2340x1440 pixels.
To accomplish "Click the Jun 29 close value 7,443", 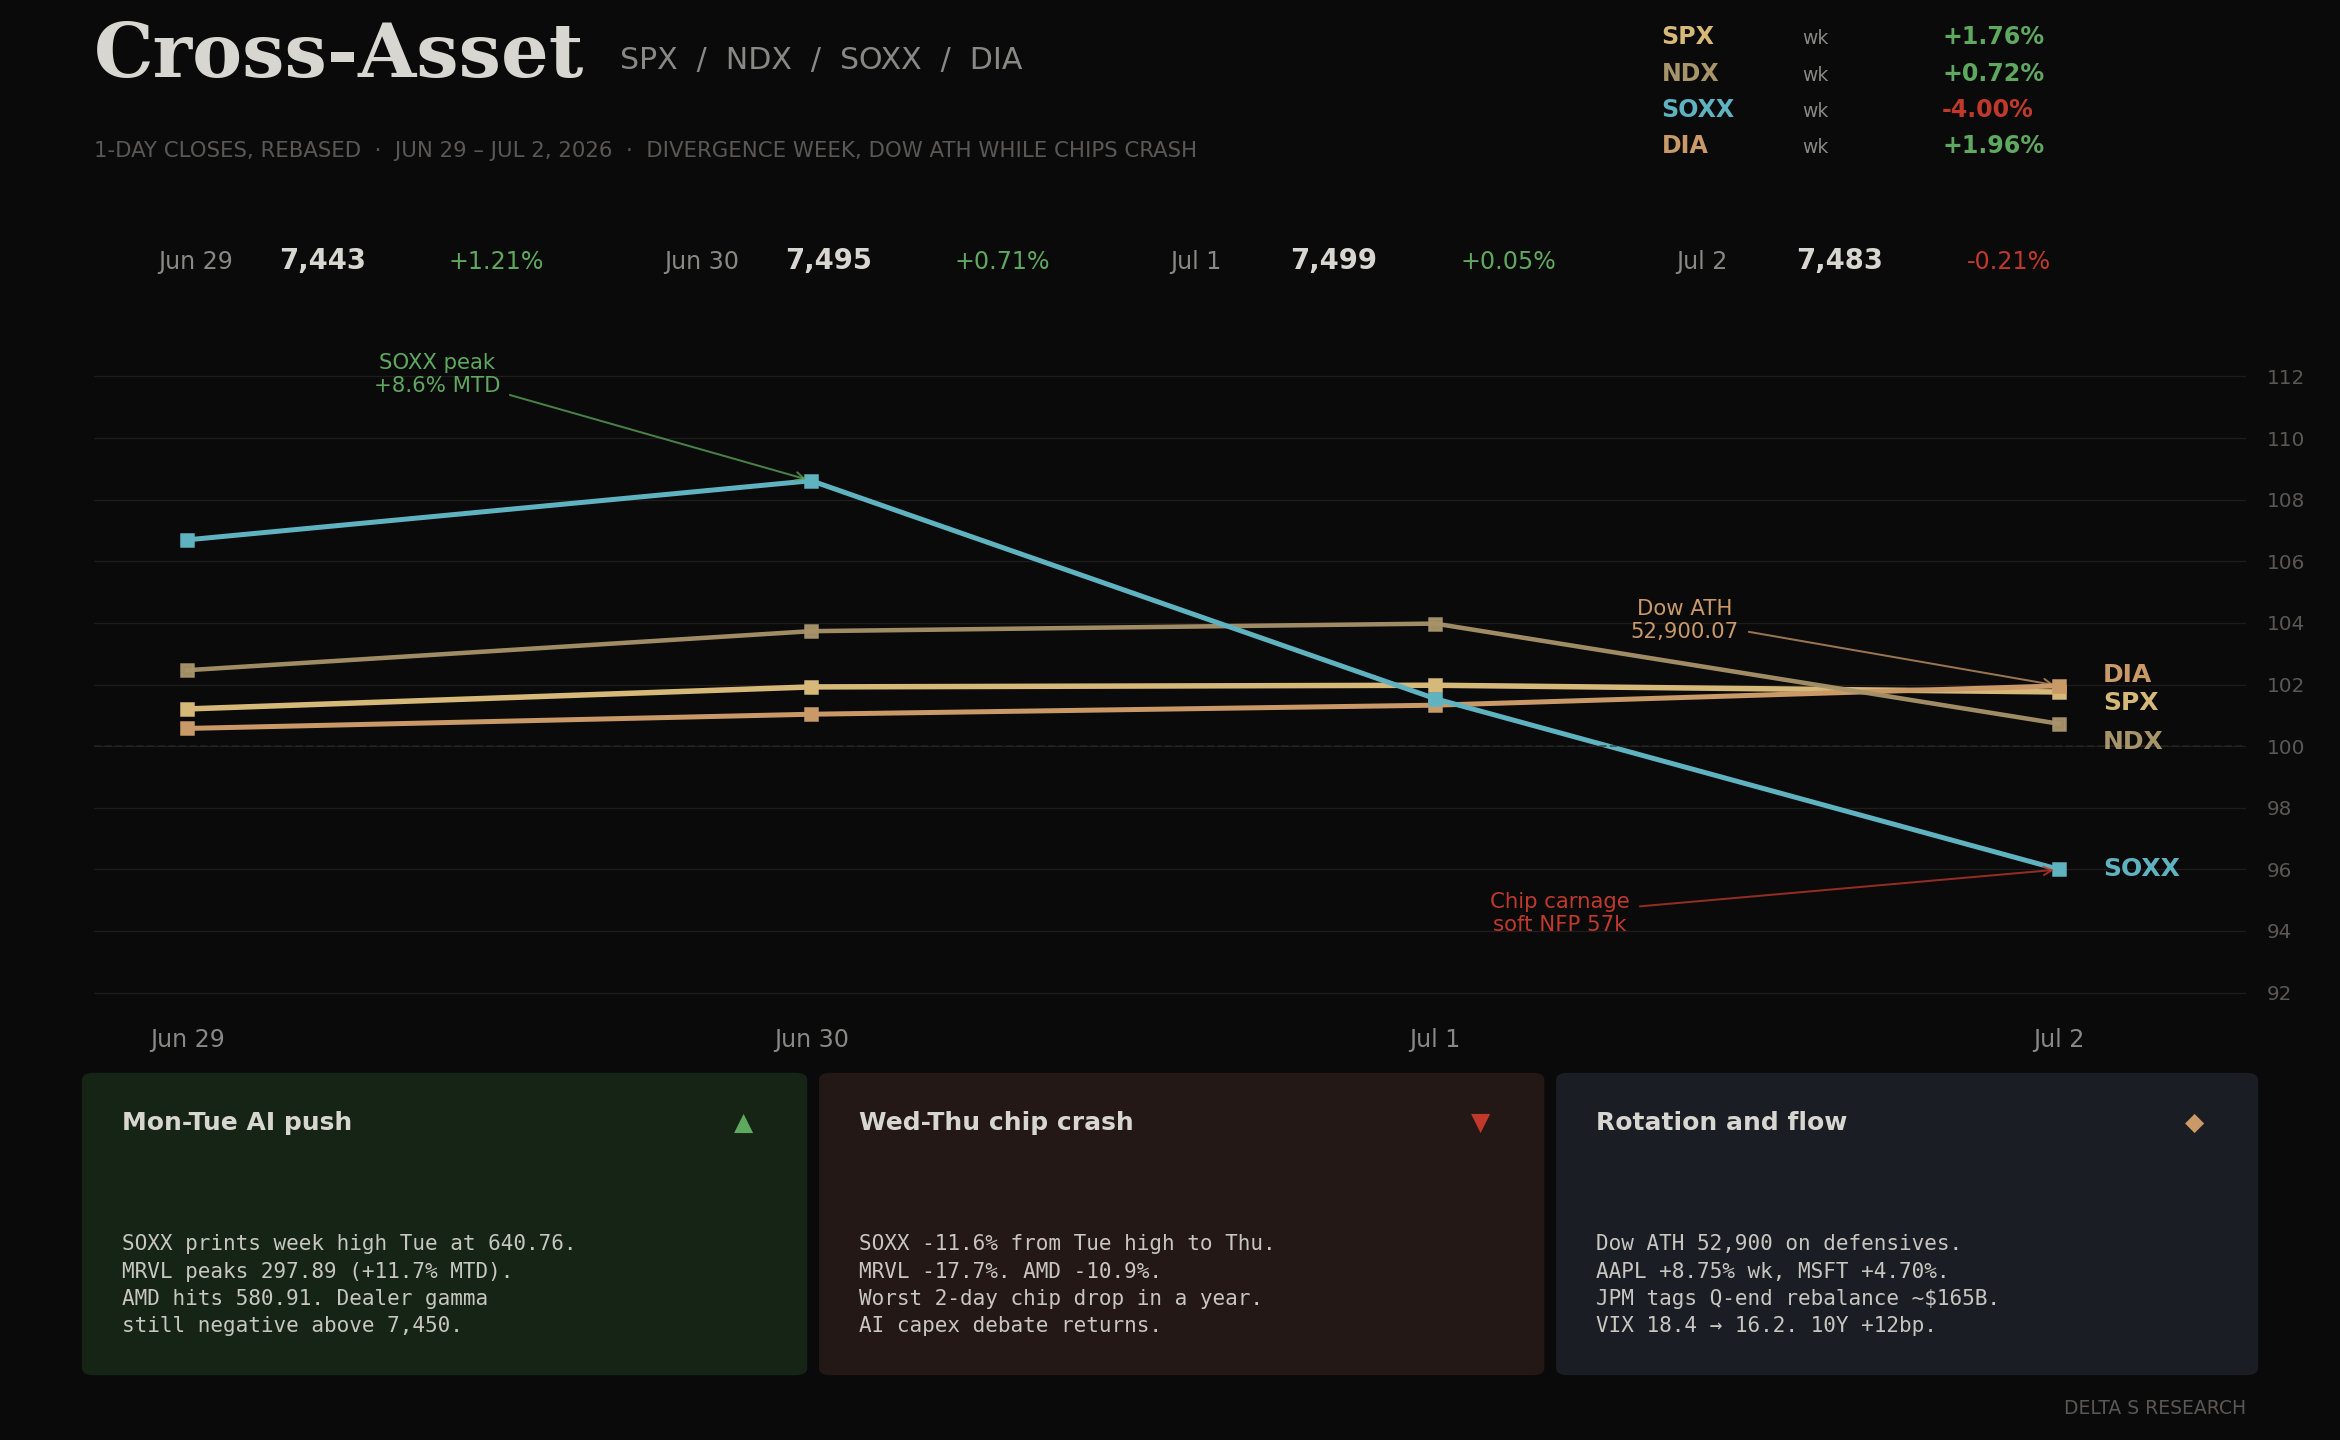I will tap(323, 260).
